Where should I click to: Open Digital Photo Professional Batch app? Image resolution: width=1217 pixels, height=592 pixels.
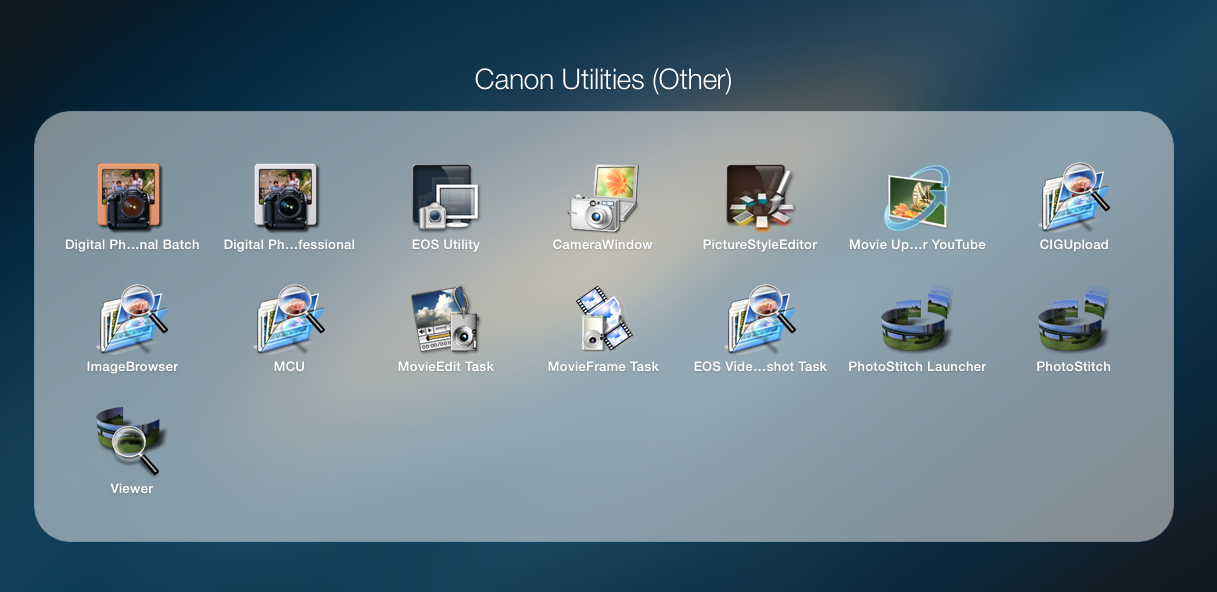pyautogui.click(x=131, y=197)
